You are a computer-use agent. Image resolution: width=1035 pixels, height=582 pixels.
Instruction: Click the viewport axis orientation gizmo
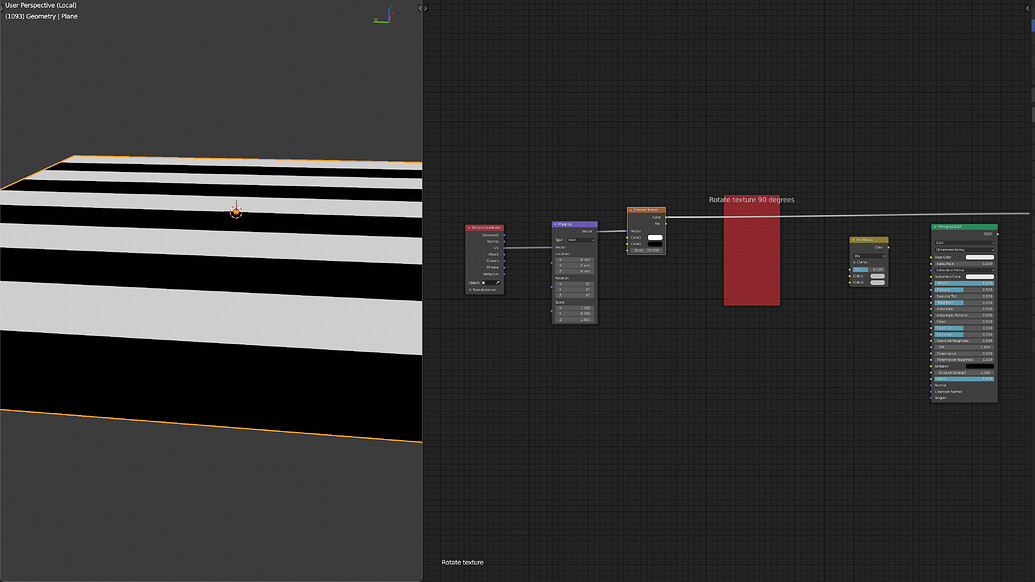384,15
